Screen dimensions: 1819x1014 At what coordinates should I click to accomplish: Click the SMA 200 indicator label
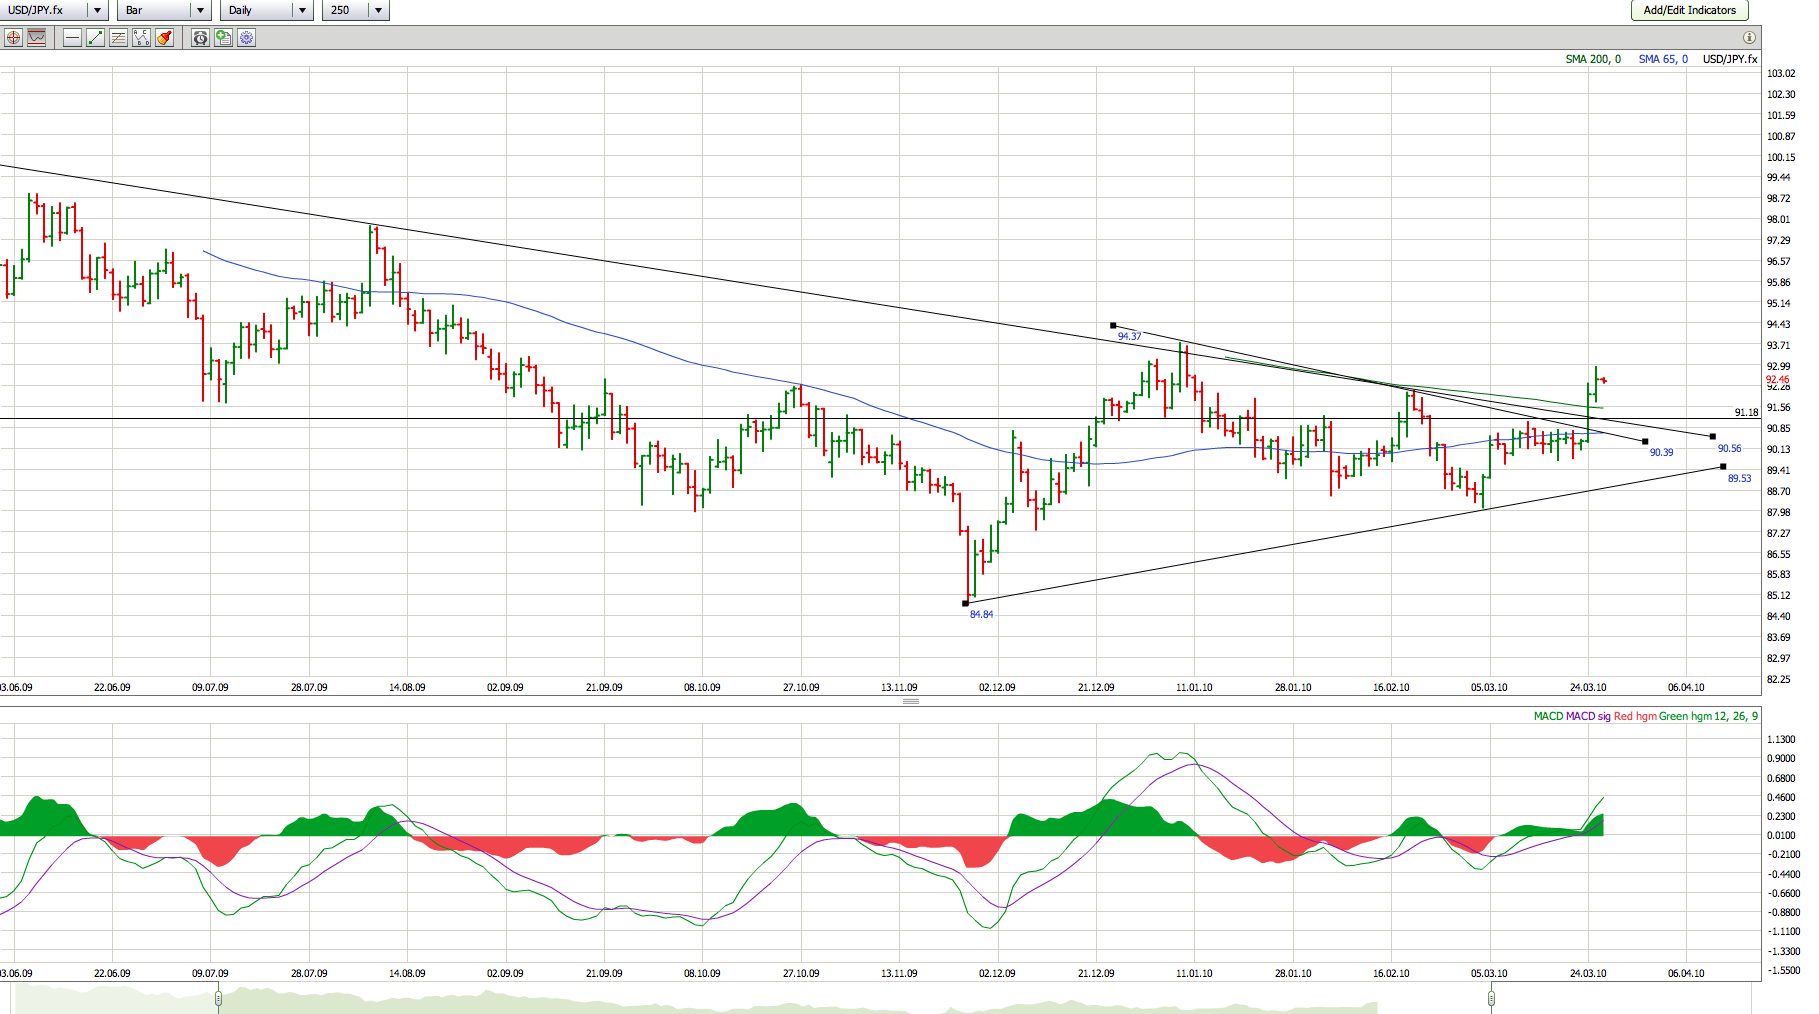tap(1593, 59)
